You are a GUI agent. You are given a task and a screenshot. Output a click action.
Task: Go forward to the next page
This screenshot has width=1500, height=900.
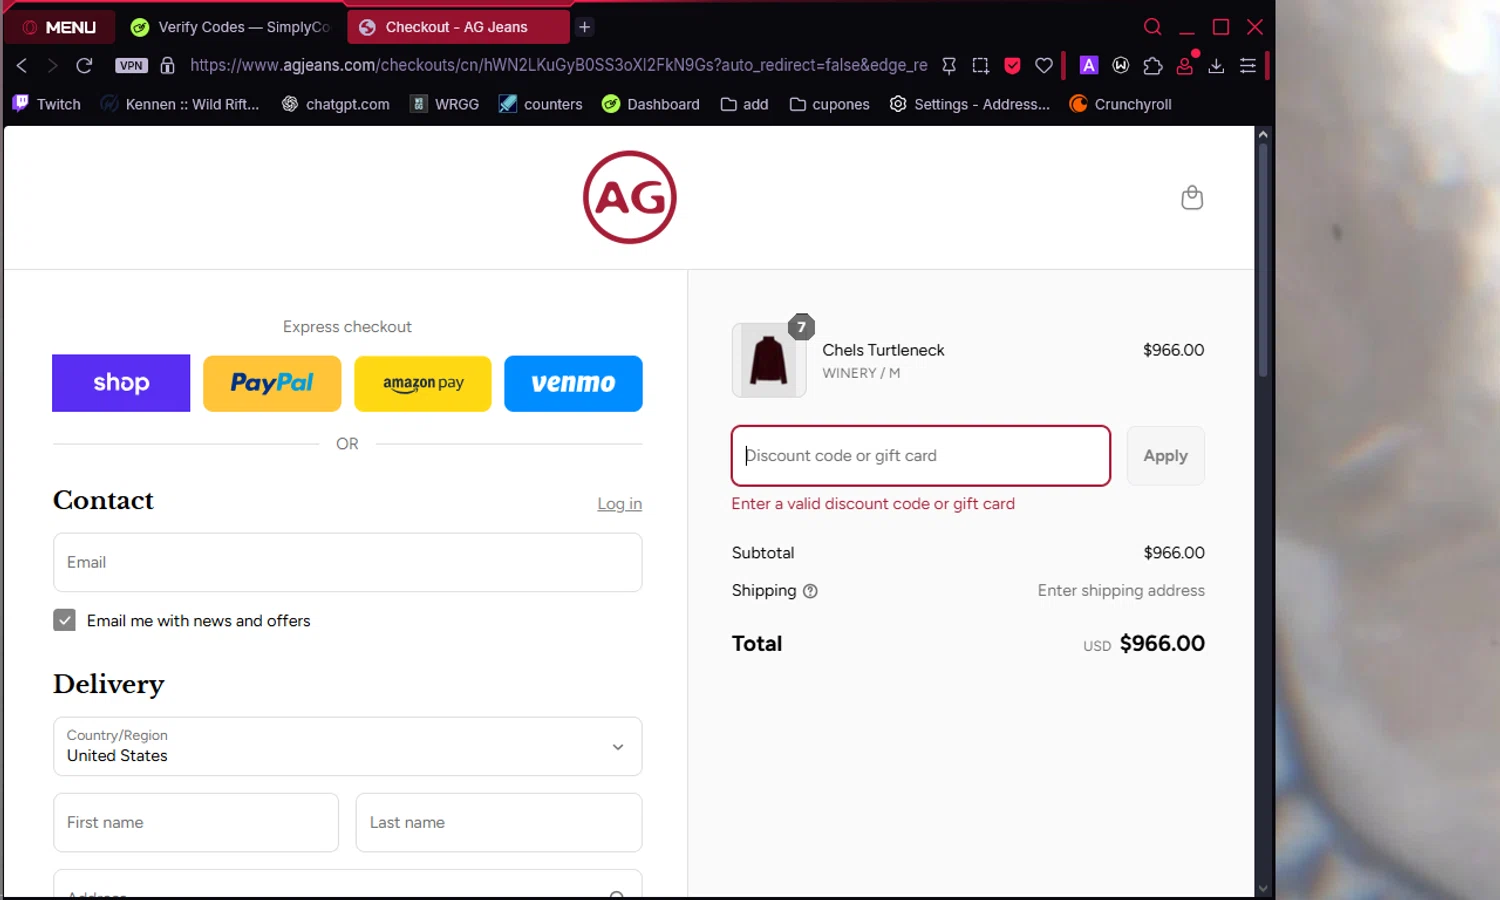(x=52, y=65)
